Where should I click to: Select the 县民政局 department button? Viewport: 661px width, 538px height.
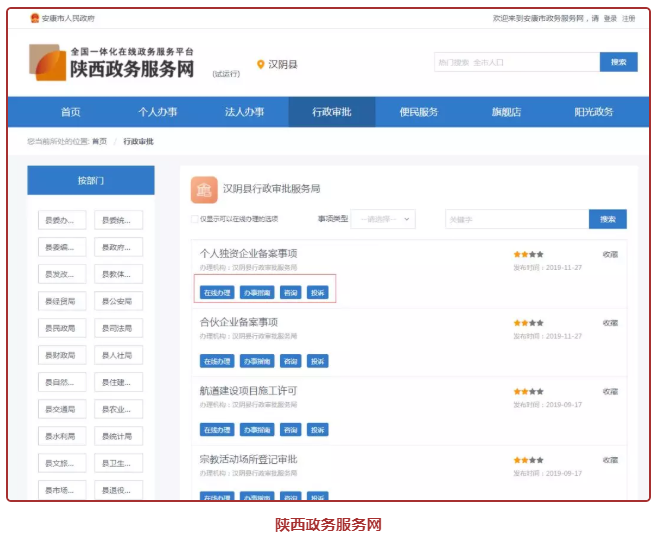click(x=62, y=328)
